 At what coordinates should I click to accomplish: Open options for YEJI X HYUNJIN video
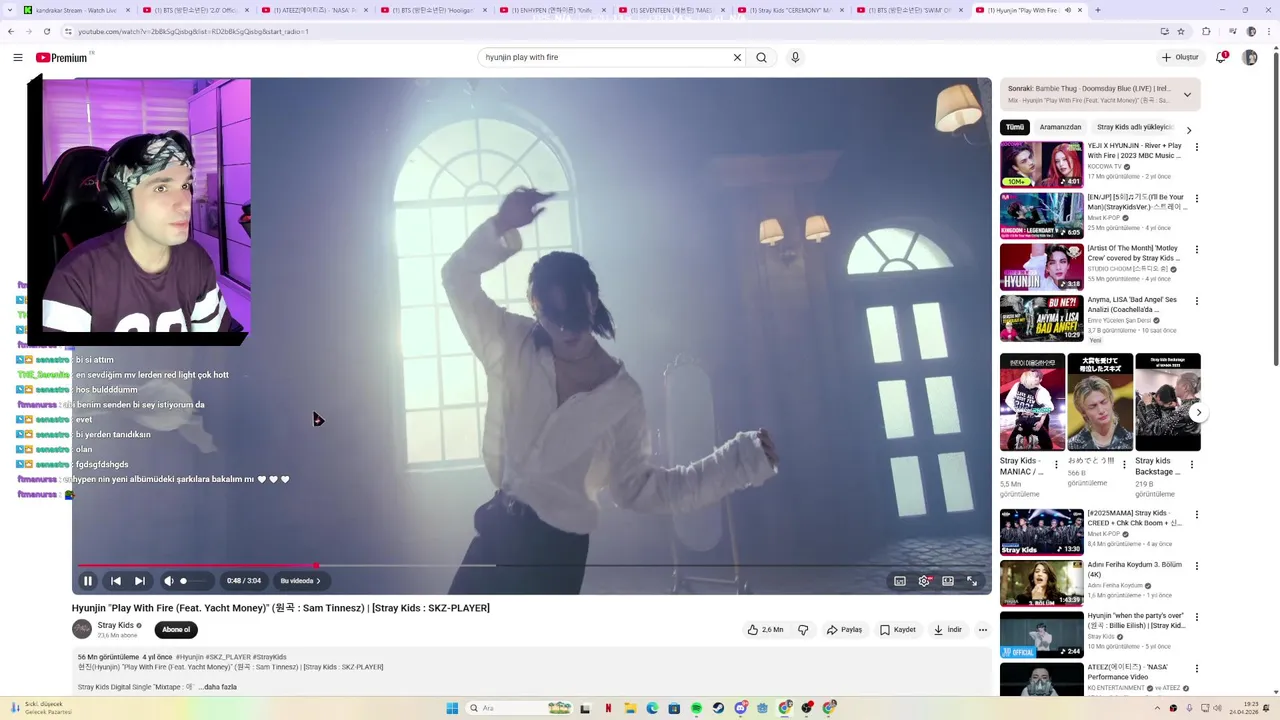tap(1197, 147)
